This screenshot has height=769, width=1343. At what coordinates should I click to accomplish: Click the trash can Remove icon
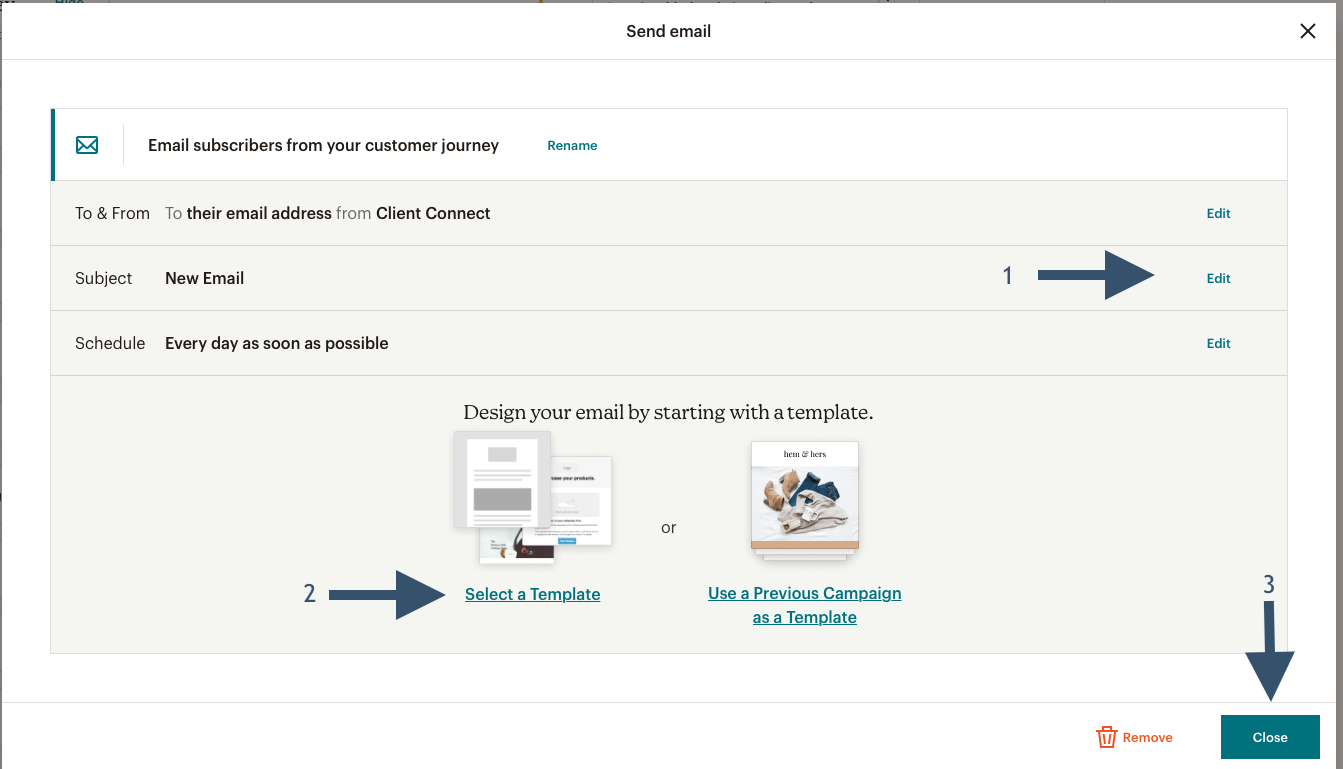coord(1106,737)
